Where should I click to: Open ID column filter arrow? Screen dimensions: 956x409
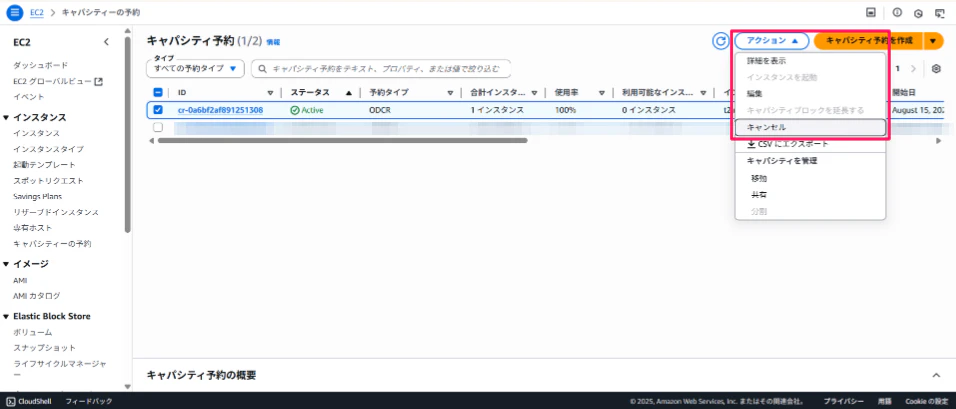tap(270, 93)
